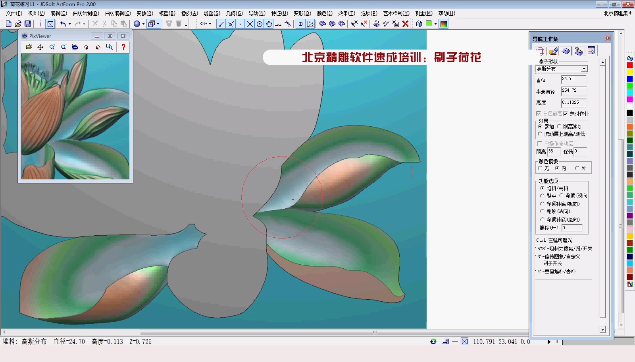Image resolution: width=635 pixels, height=362 pixels.
Task: Open the second menu in the menu bar
Action: click(36, 13)
